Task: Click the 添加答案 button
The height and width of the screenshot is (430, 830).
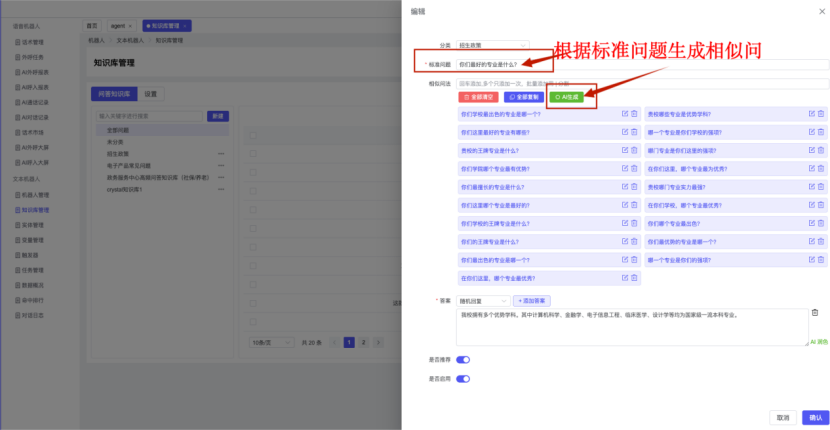Action: tap(532, 300)
